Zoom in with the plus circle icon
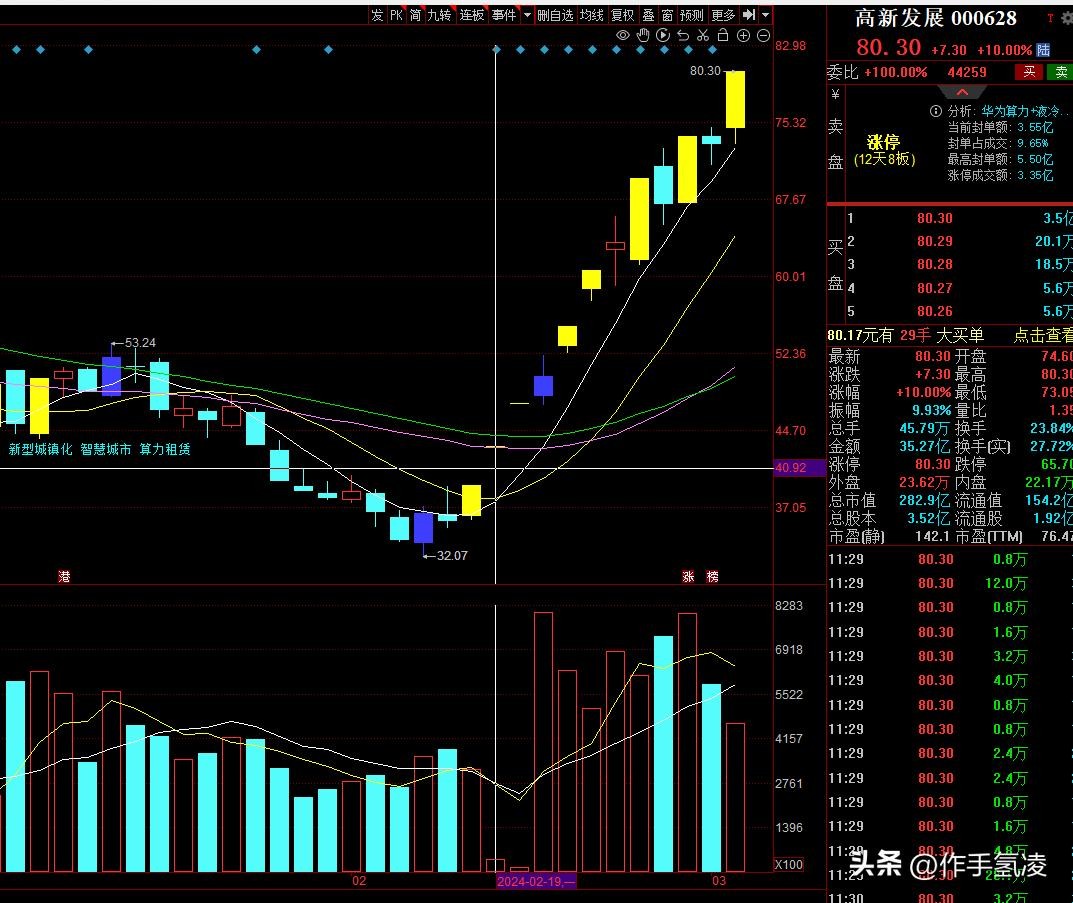 pyautogui.click(x=743, y=35)
